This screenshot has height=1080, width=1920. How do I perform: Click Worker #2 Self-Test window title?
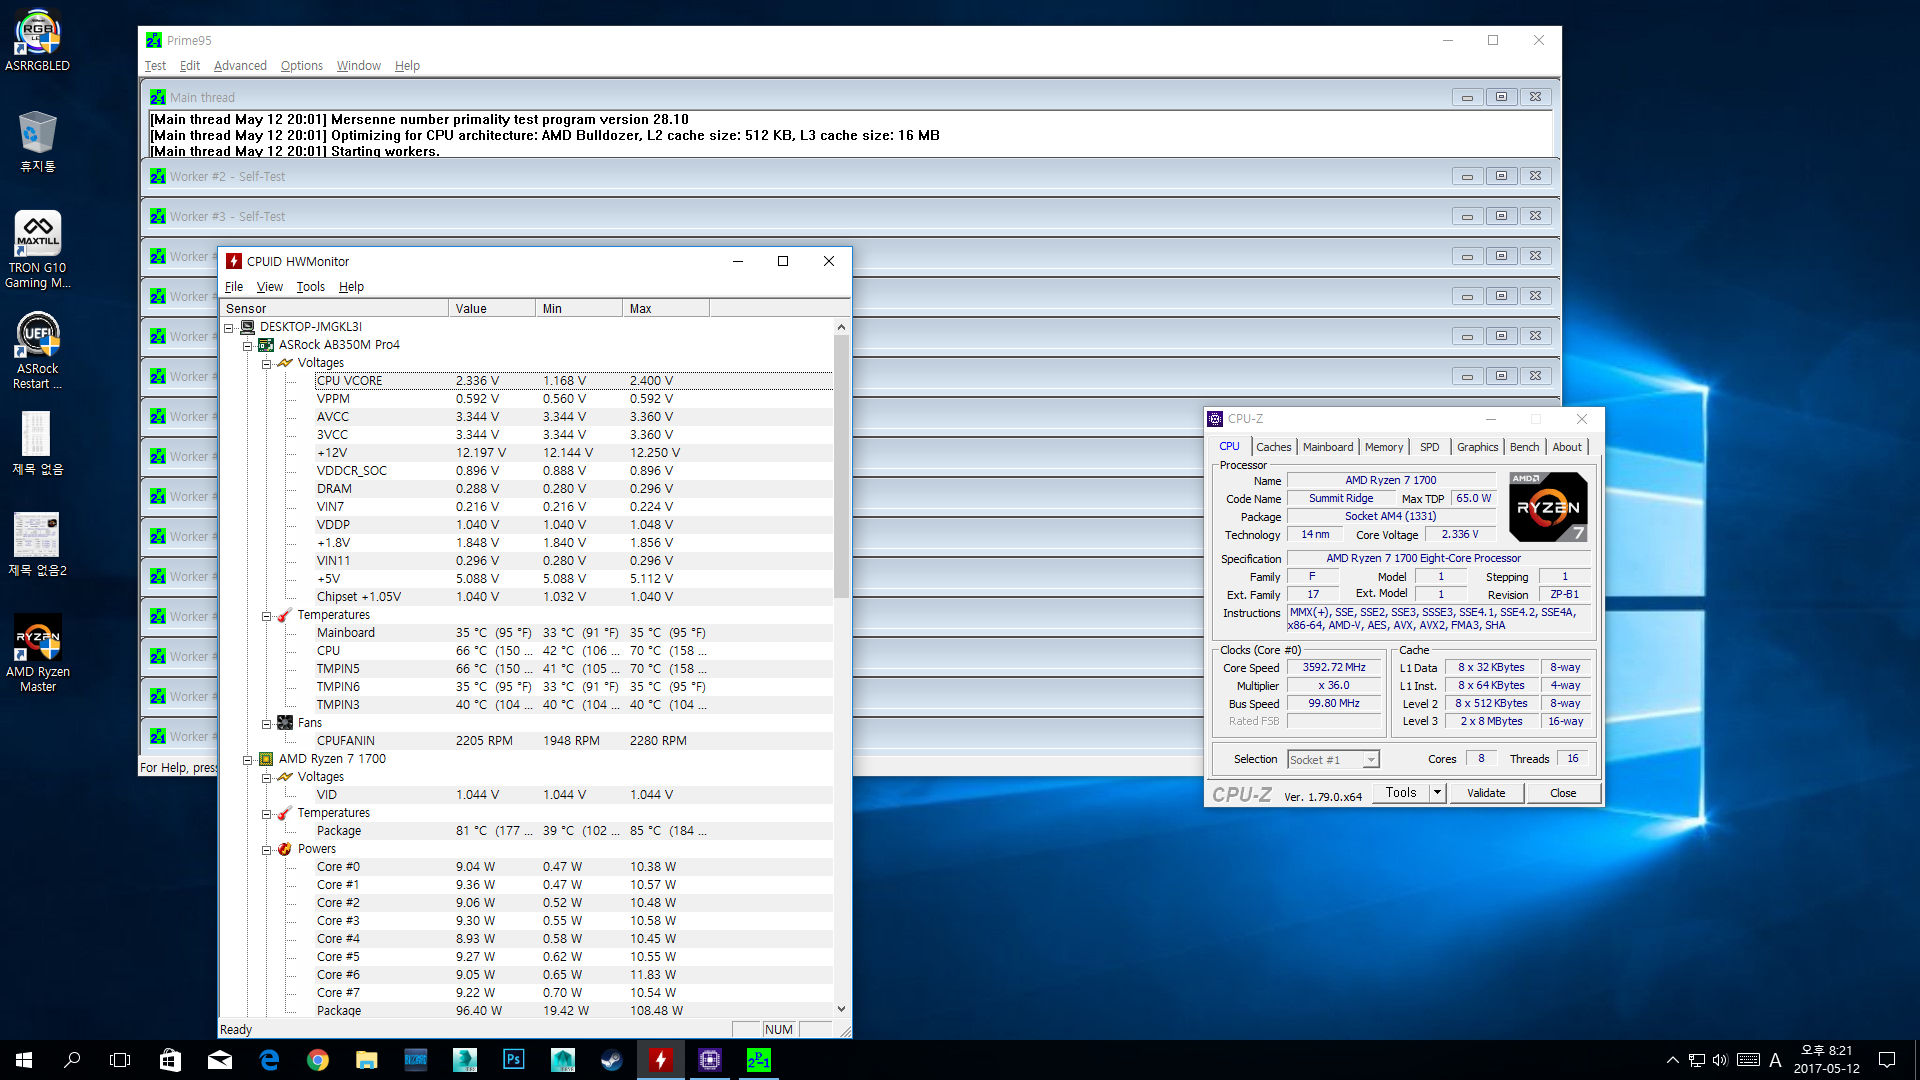[227, 177]
